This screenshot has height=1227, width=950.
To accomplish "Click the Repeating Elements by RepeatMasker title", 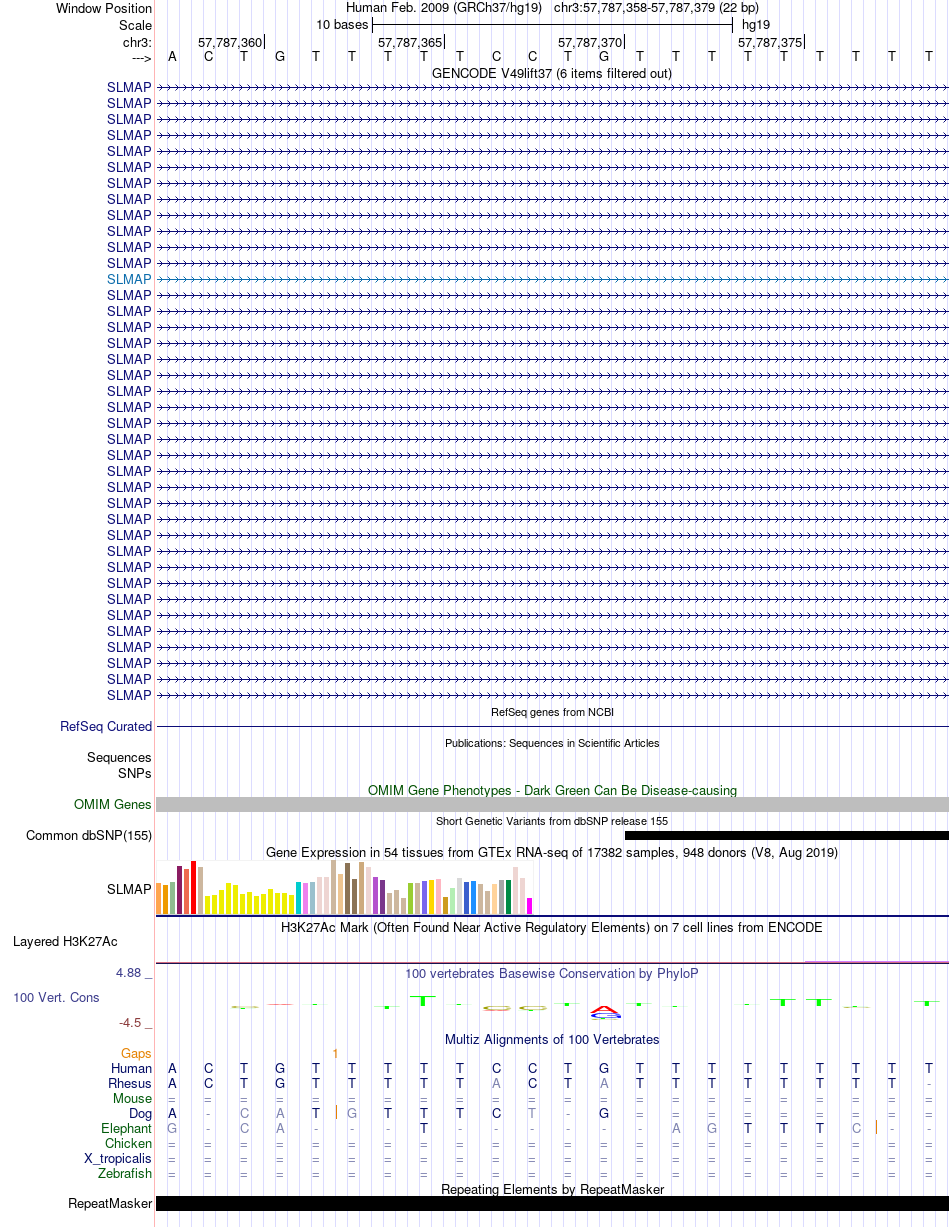I will point(552,1189).
